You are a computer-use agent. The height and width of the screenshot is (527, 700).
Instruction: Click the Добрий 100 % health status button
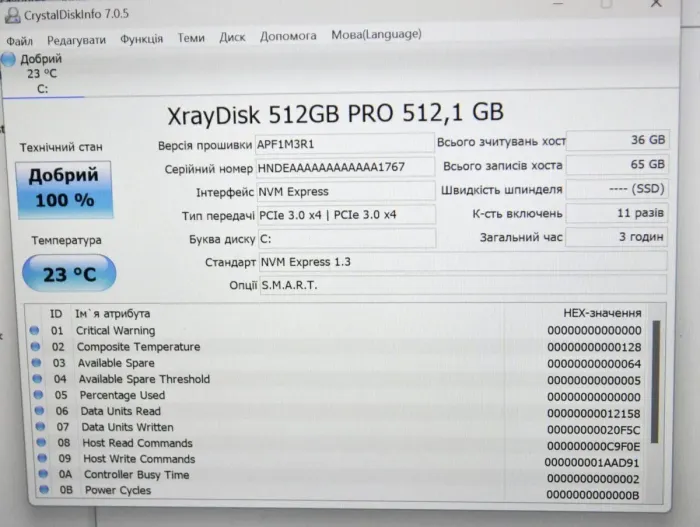coord(62,187)
